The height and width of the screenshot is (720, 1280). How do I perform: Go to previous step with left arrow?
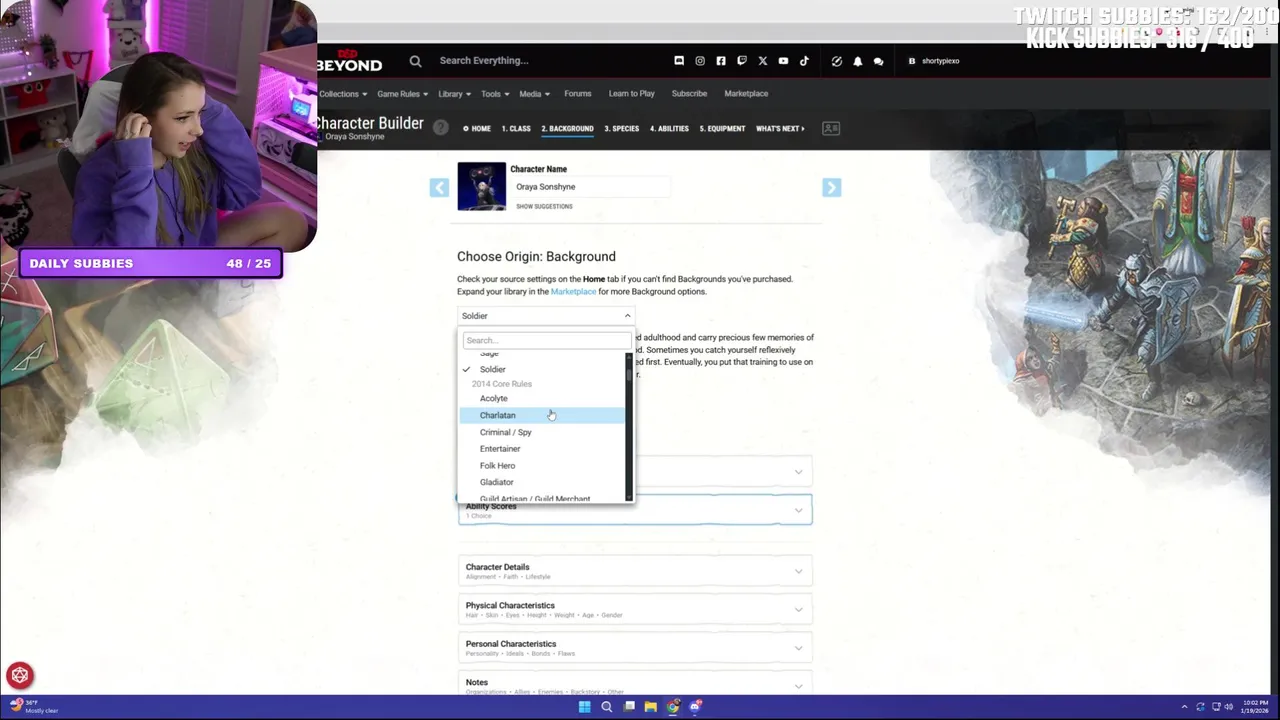pos(439,187)
